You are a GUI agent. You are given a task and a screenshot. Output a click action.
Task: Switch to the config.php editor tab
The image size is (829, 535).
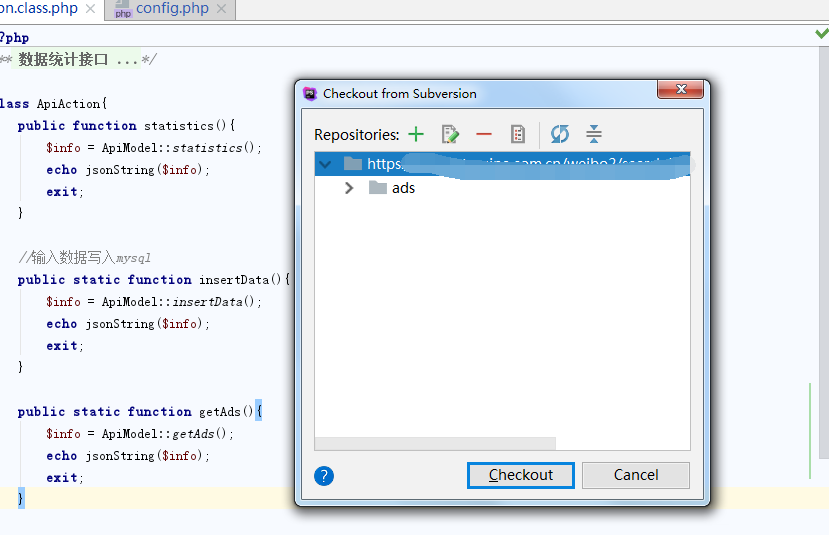[172, 9]
